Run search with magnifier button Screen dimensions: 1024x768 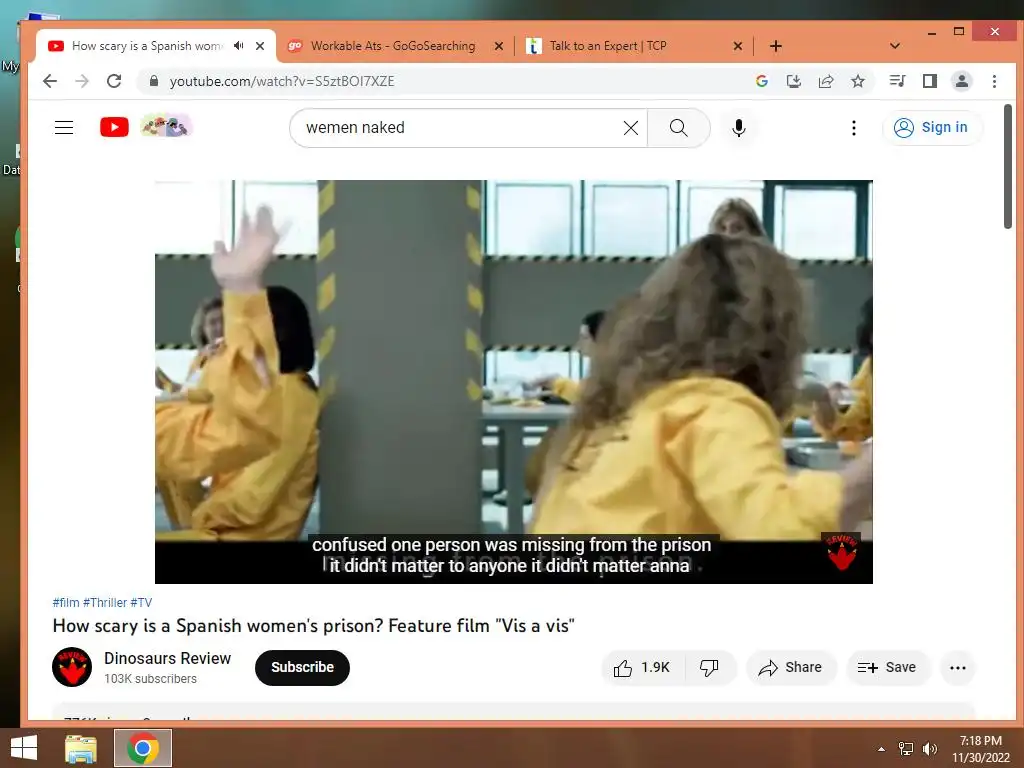point(679,128)
